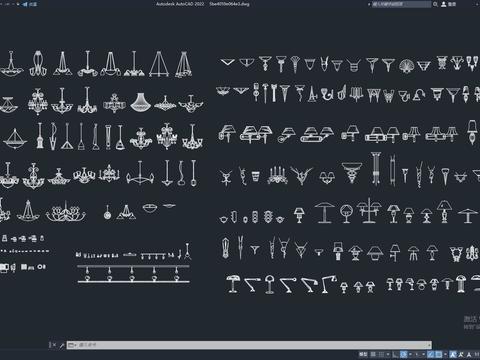Click annotation scale icon in status bar

click(x=469, y=354)
